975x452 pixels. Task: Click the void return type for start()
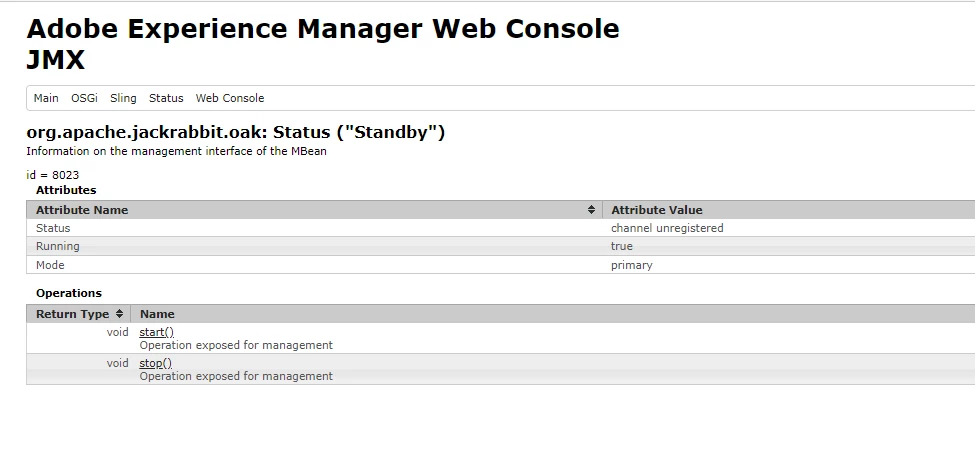(x=118, y=332)
